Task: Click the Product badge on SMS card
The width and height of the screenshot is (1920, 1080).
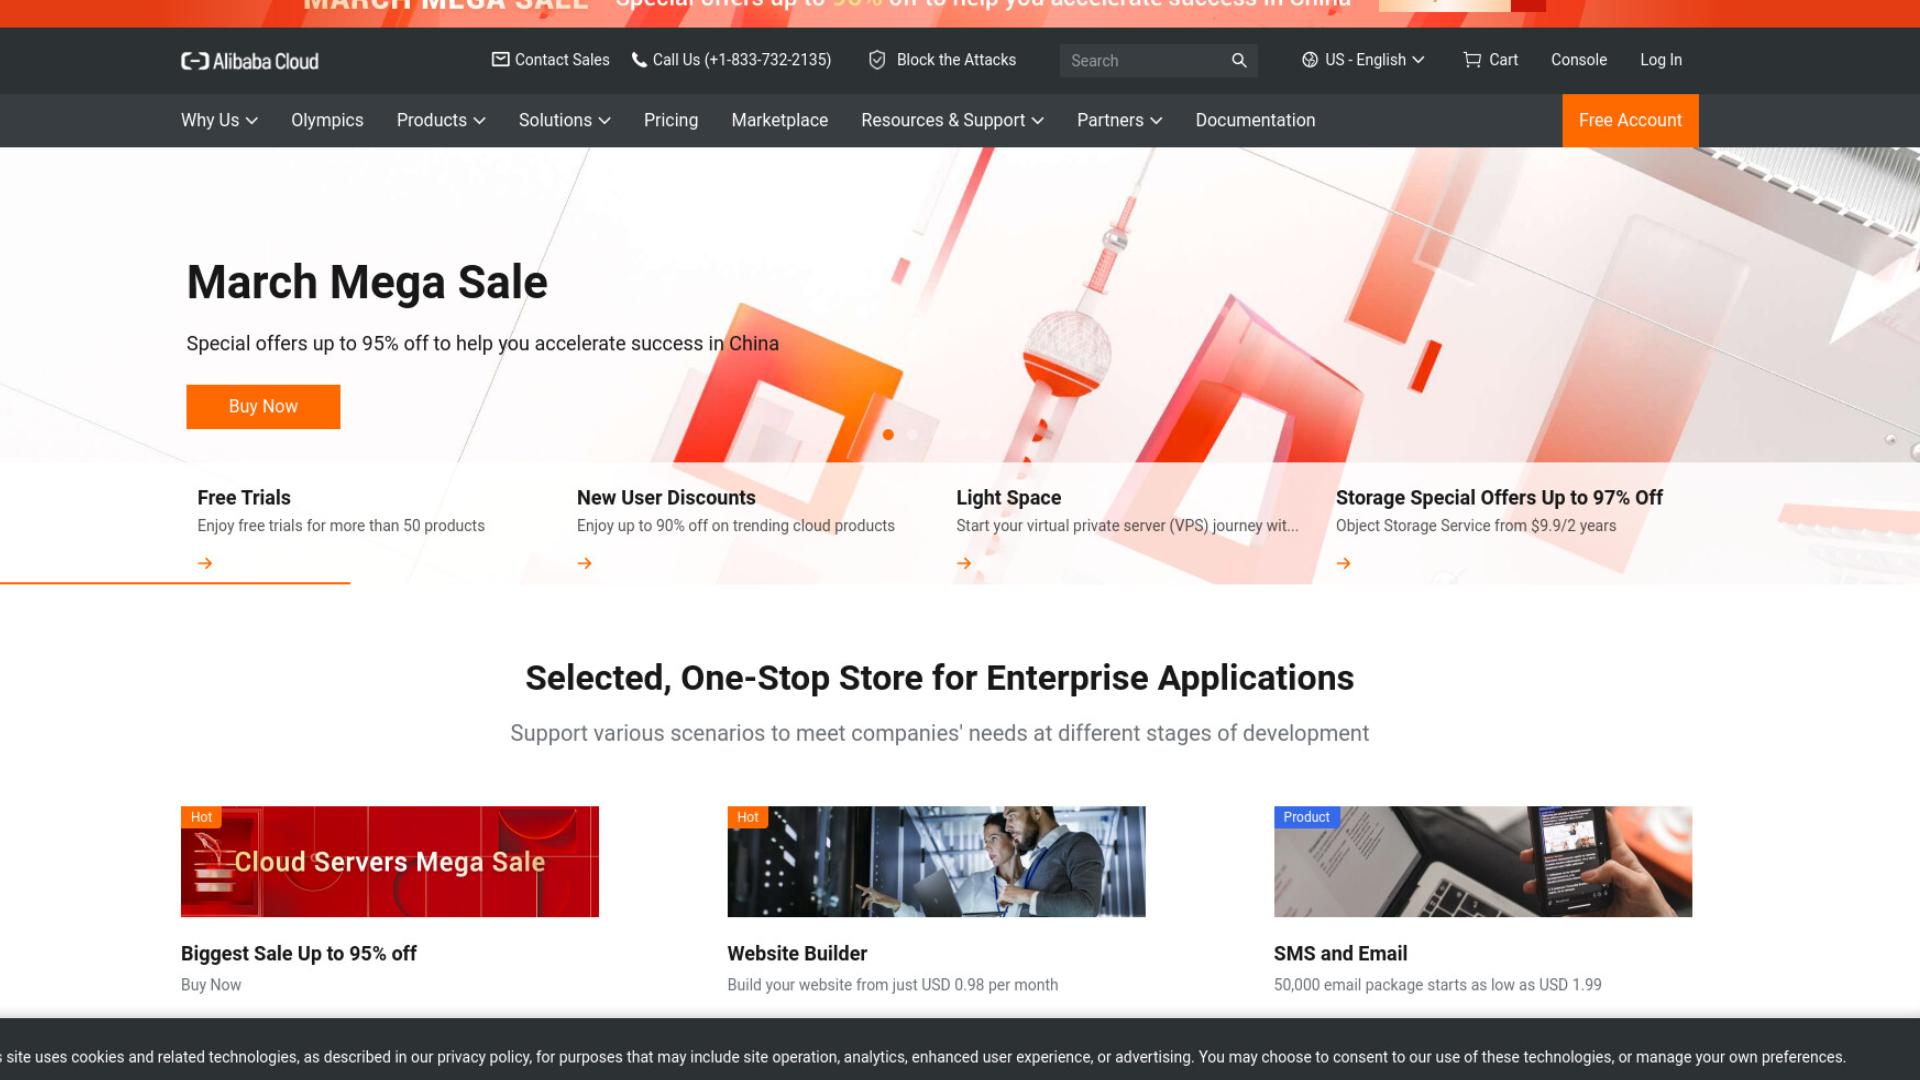Action: (1306, 817)
